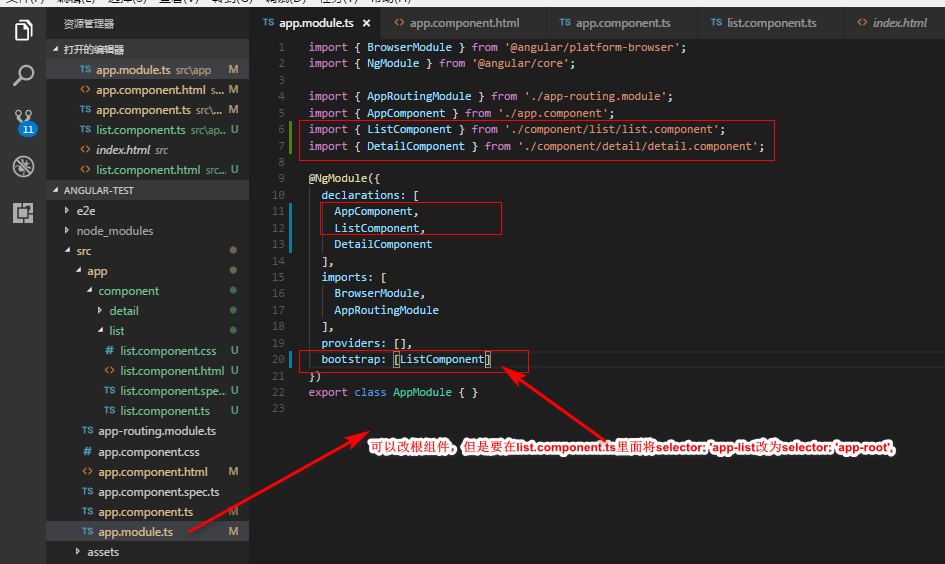Select app.component.ts in open editors list

pos(147,110)
